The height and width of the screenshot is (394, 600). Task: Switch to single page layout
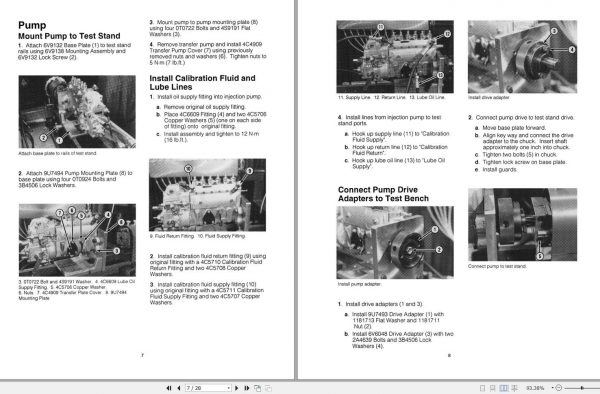coord(483,388)
